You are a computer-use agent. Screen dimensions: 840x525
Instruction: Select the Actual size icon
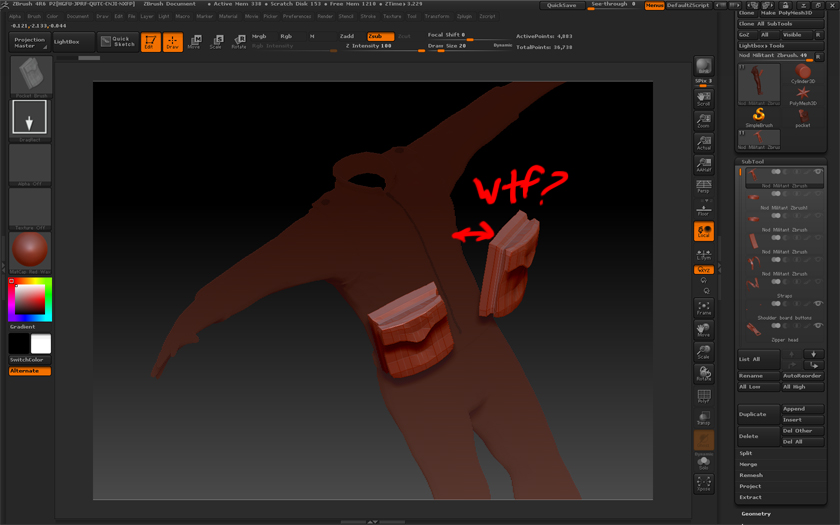[704, 143]
